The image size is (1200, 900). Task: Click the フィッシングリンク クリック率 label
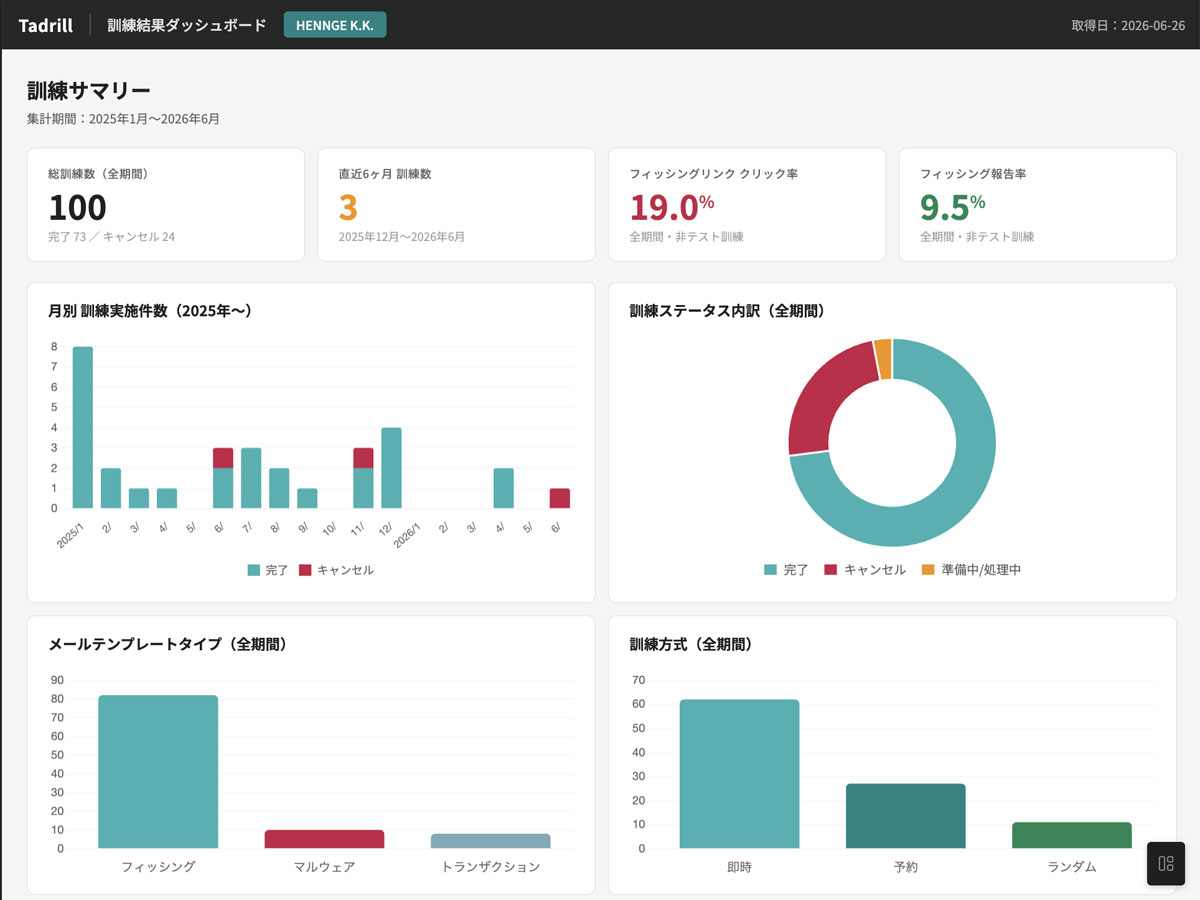tap(714, 174)
